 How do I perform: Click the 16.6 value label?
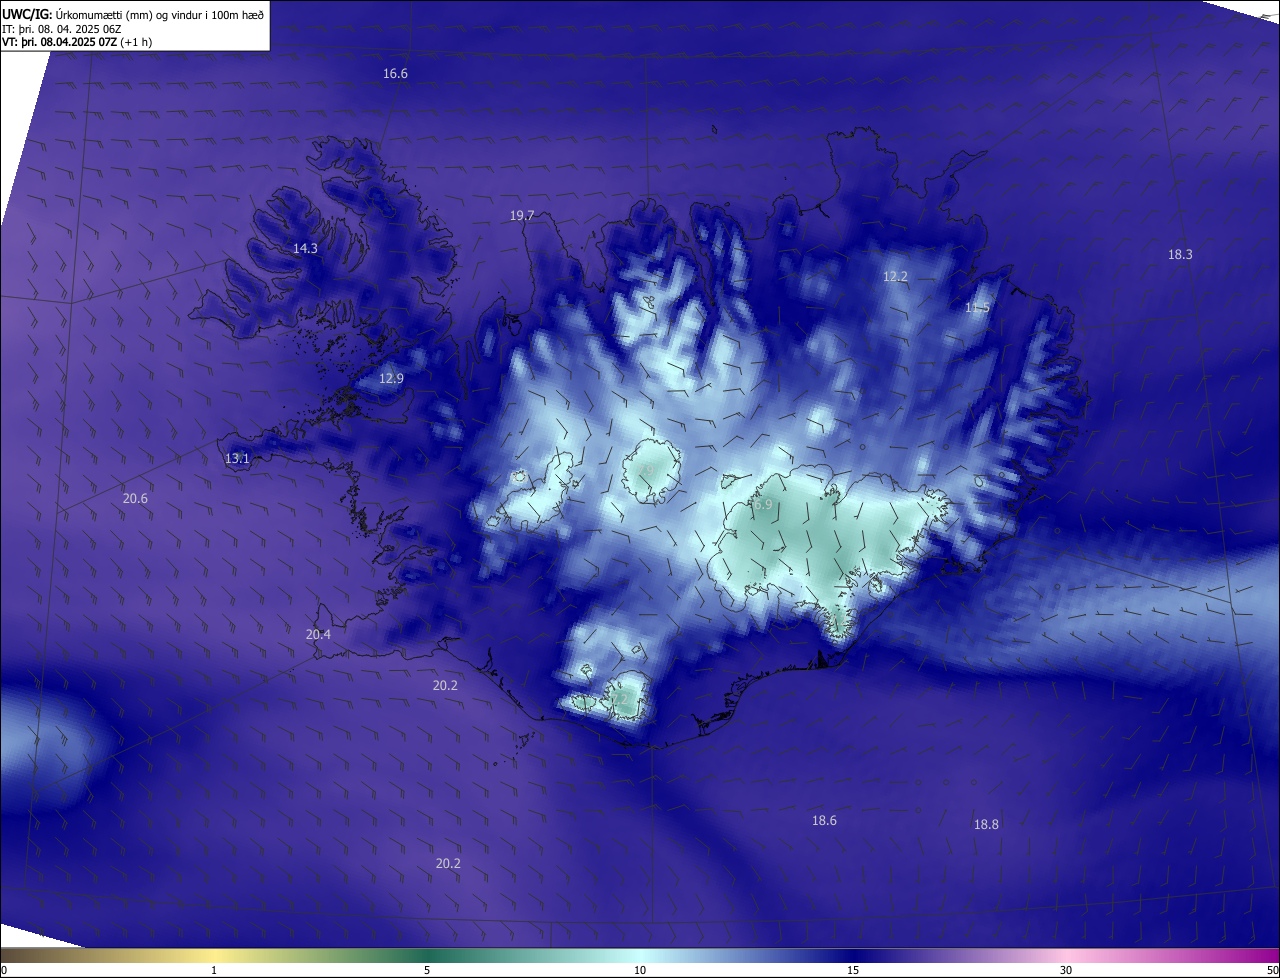click(x=396, y=74)
